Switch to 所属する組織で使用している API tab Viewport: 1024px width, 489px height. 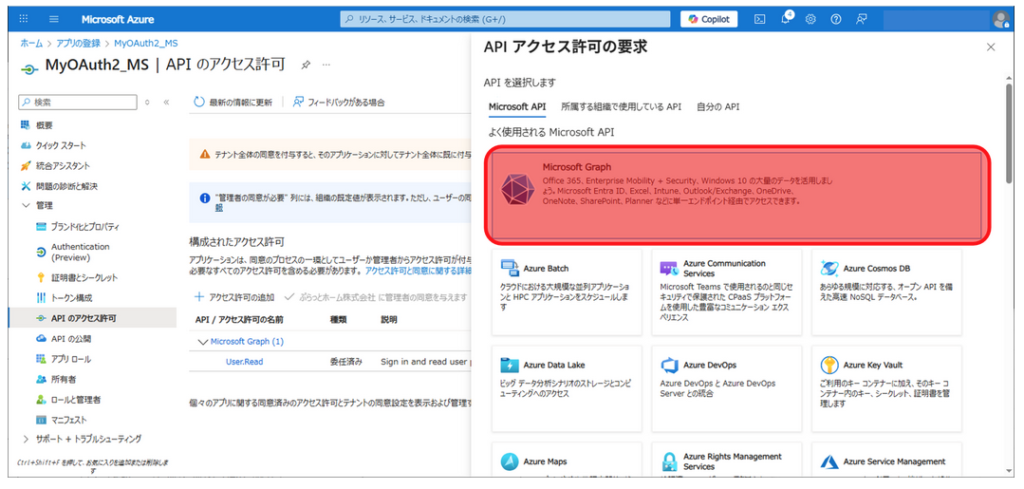[x=621, y=106]
